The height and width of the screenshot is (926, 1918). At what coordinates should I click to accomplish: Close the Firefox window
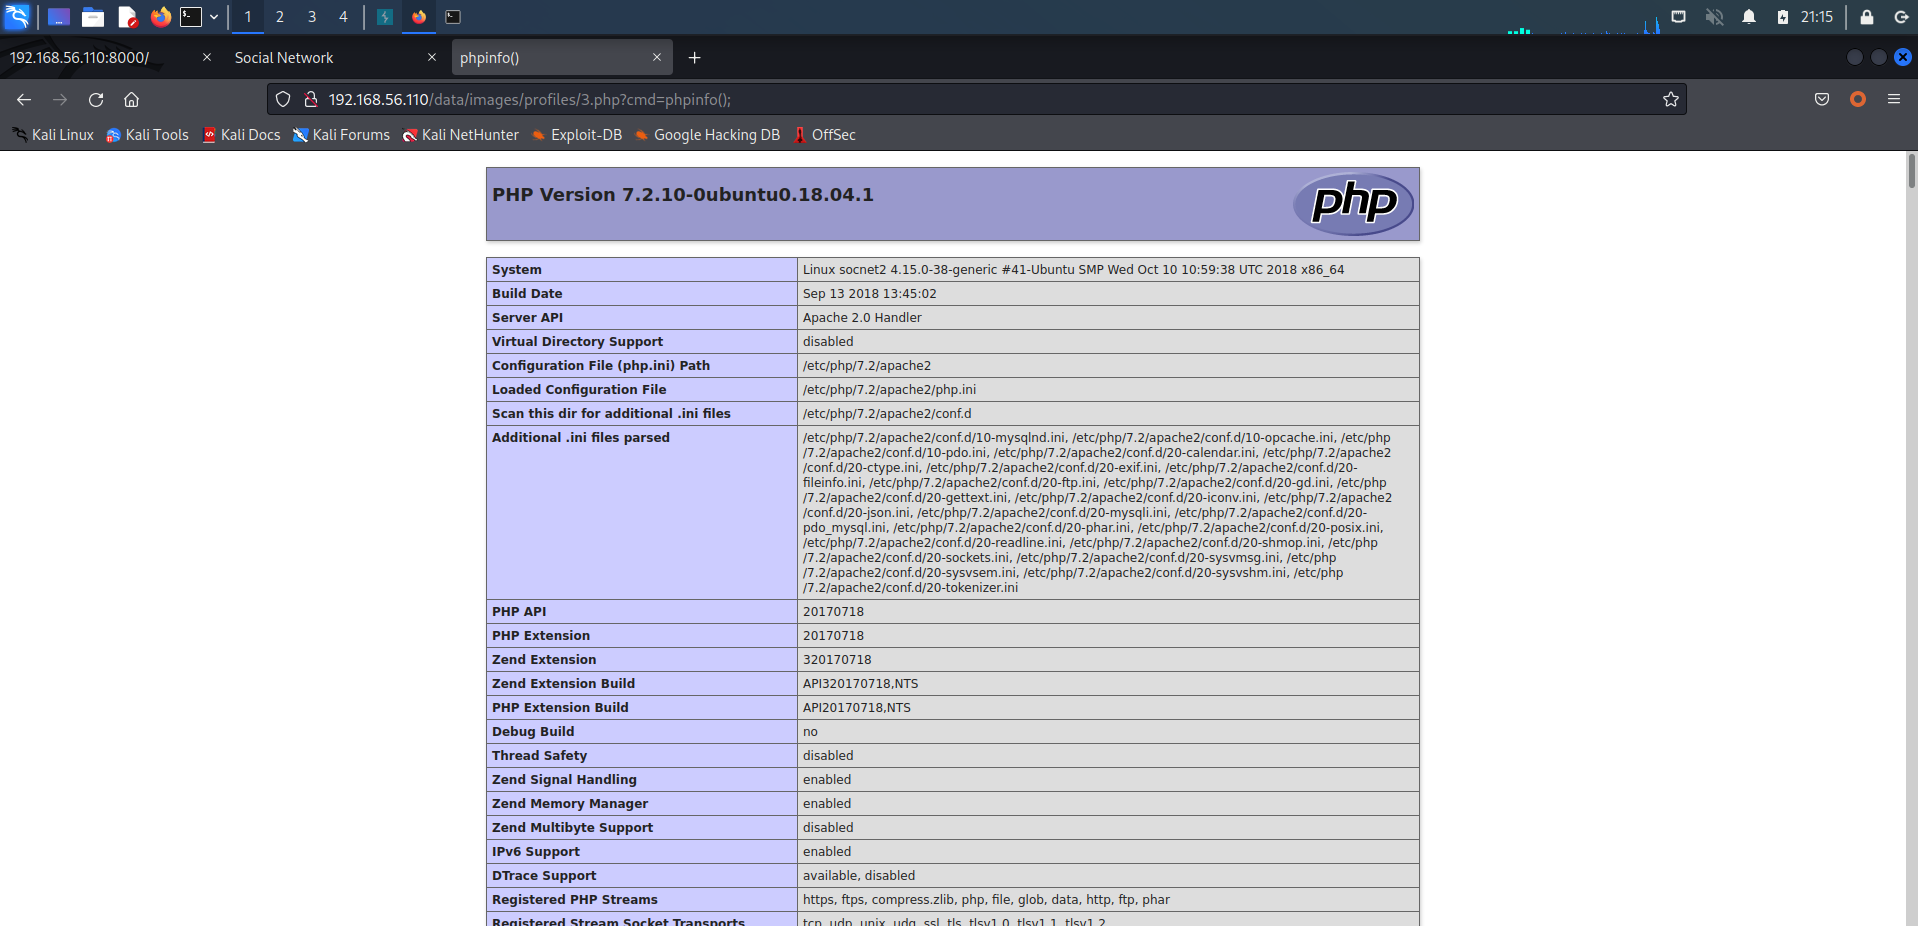coord(1903,58)
